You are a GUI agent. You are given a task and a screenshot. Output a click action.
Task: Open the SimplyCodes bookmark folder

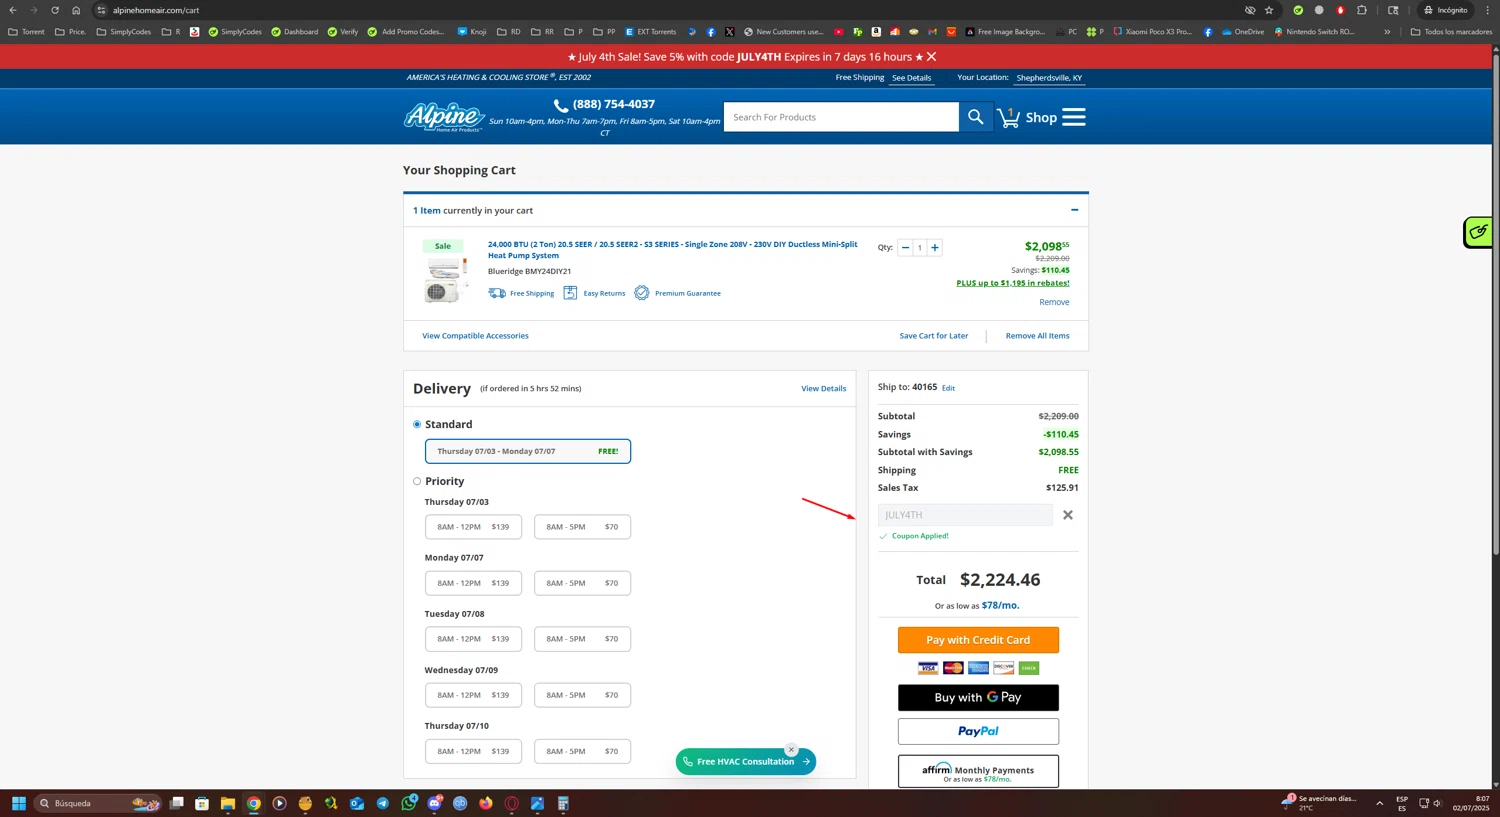[124, 32]
